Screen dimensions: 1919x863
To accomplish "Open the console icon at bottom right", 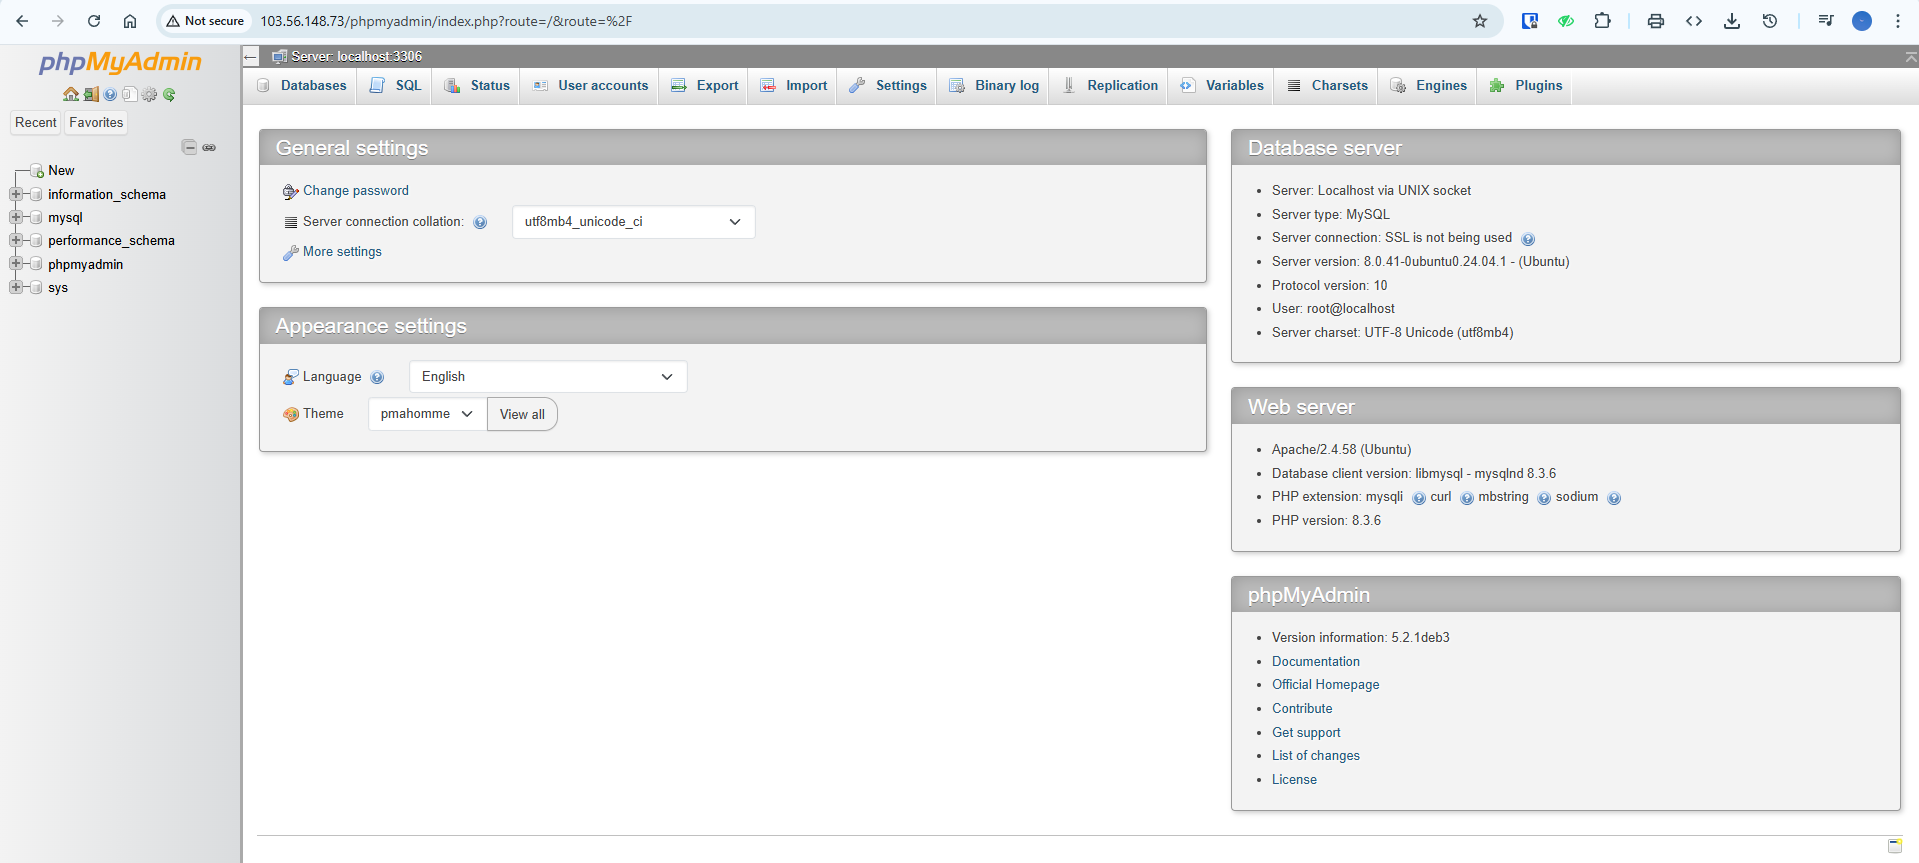I will 1895,846.
